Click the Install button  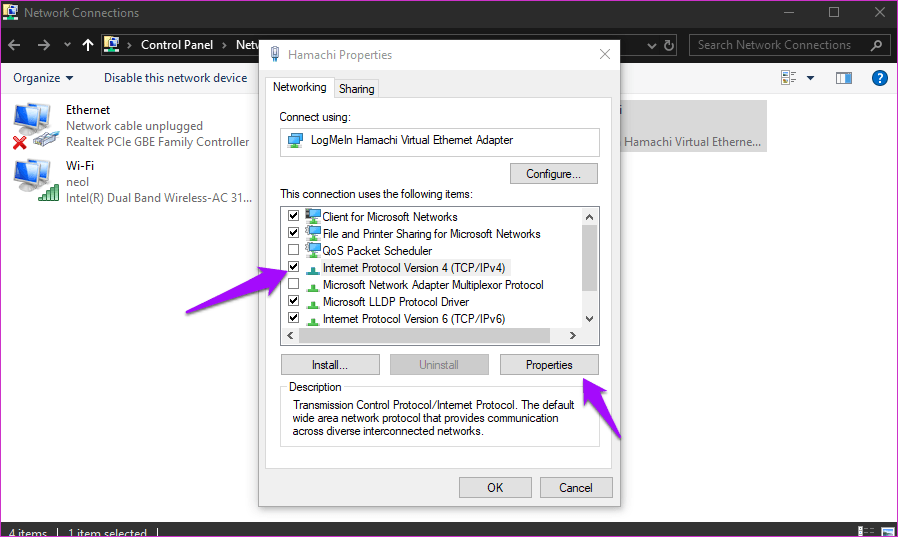(330, 365)
